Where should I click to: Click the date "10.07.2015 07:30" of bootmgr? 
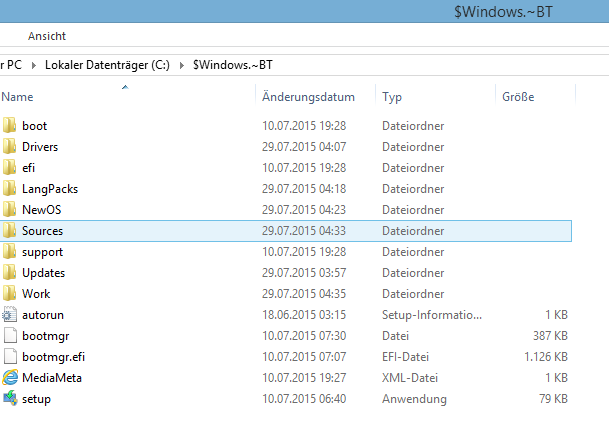[304, 336]
